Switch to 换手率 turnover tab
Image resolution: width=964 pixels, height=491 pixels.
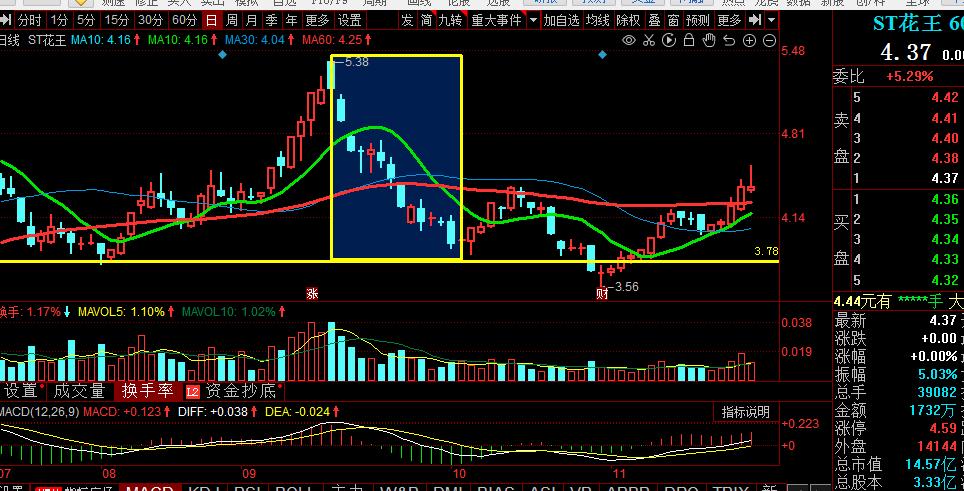[x=146, y=390]
